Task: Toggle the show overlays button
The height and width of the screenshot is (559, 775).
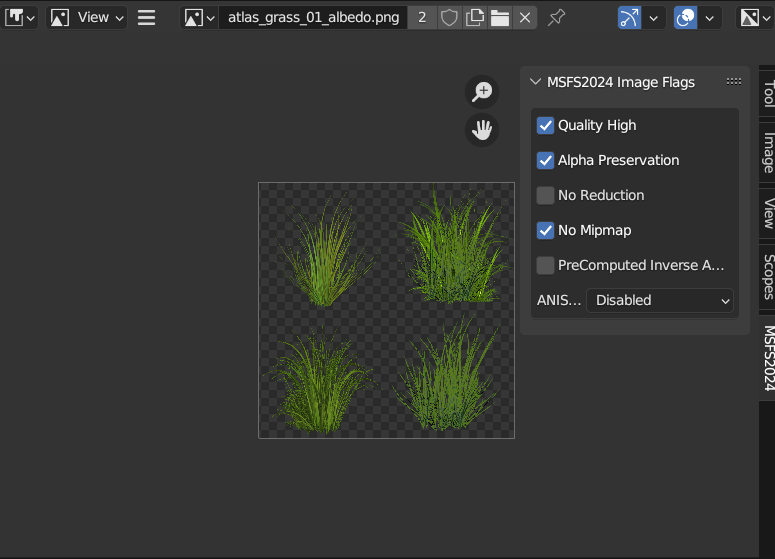Action: [686, 18]
